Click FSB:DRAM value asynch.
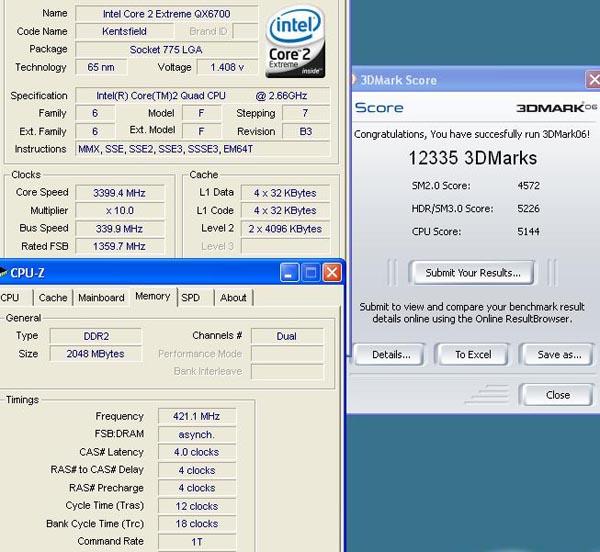Screen dimensions: 600x552 tap(197, 434)
